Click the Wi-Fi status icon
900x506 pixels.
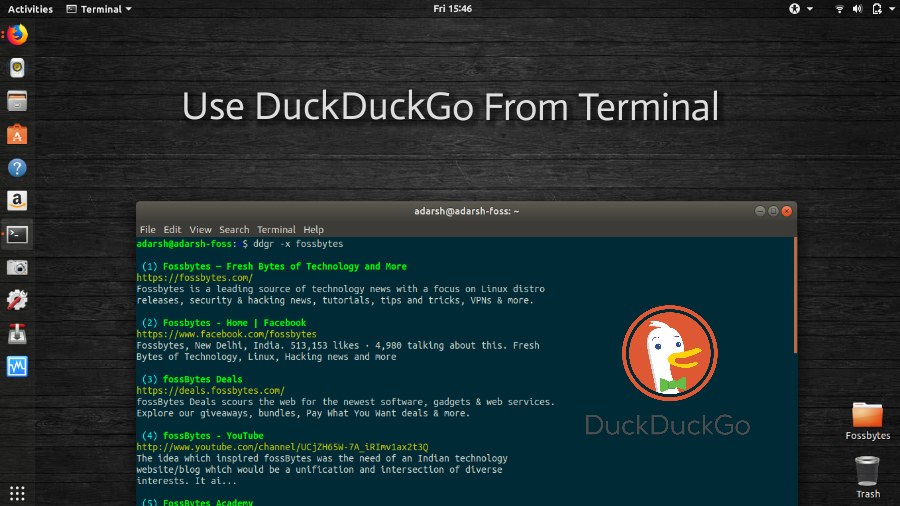coord(839,9)
